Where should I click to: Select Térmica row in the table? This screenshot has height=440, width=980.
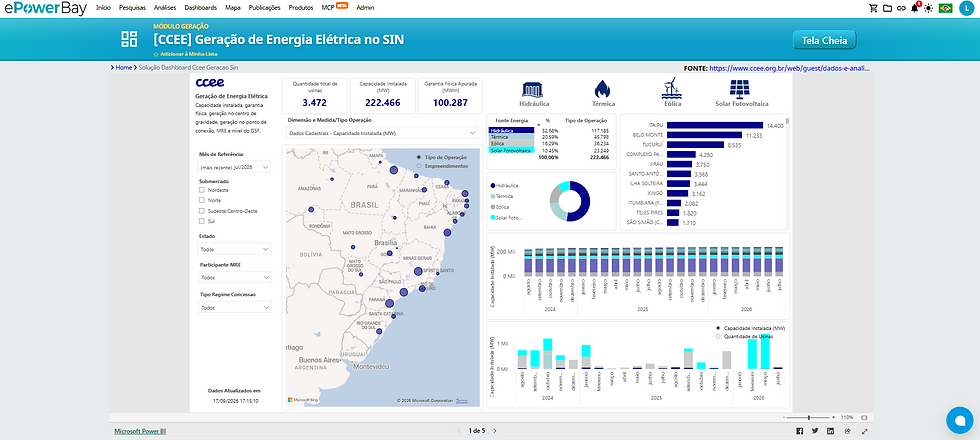tap(550, 136)
